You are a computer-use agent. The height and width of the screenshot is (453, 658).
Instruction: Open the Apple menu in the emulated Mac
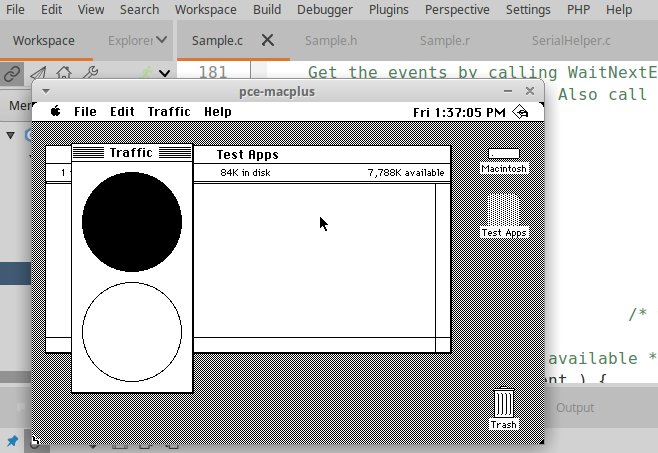point(55,111)
